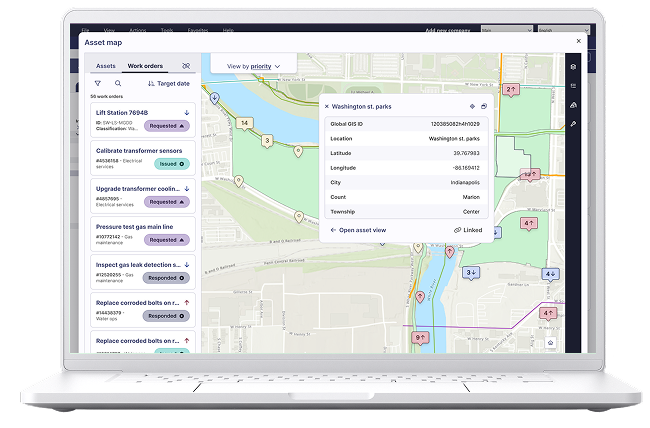Screen dimensions: 650x428
Task: Open the Actions menu in background window
Action: pyautogui.click(x=138, y=30)
